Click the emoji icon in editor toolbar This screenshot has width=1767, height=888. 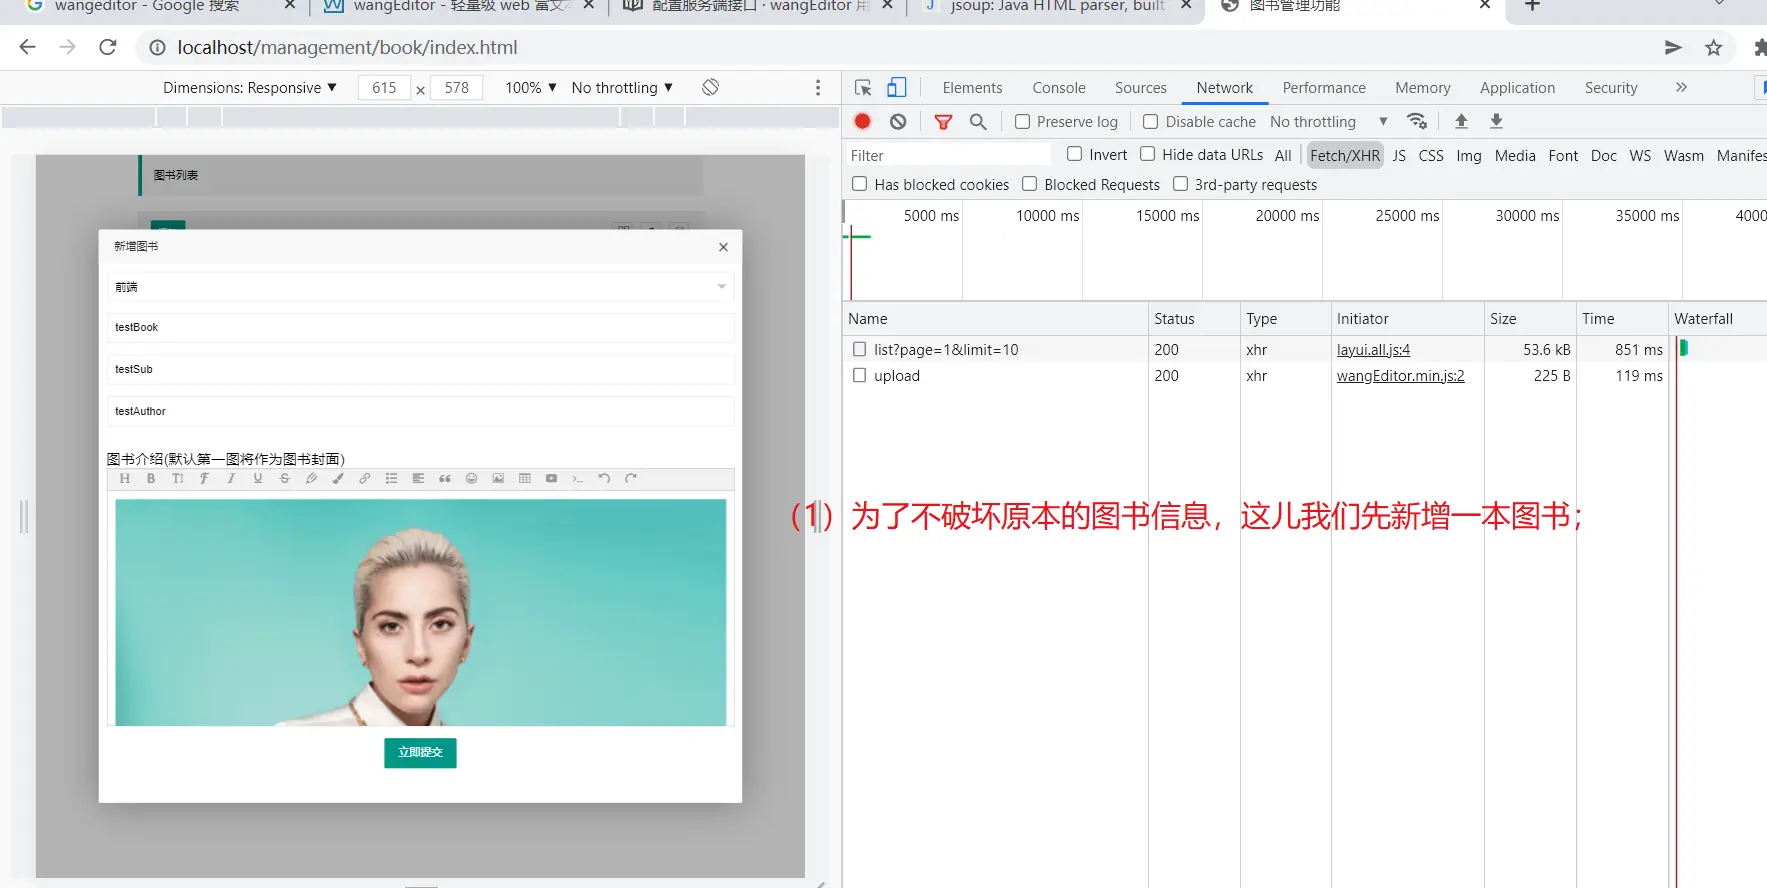pos(471,479)
